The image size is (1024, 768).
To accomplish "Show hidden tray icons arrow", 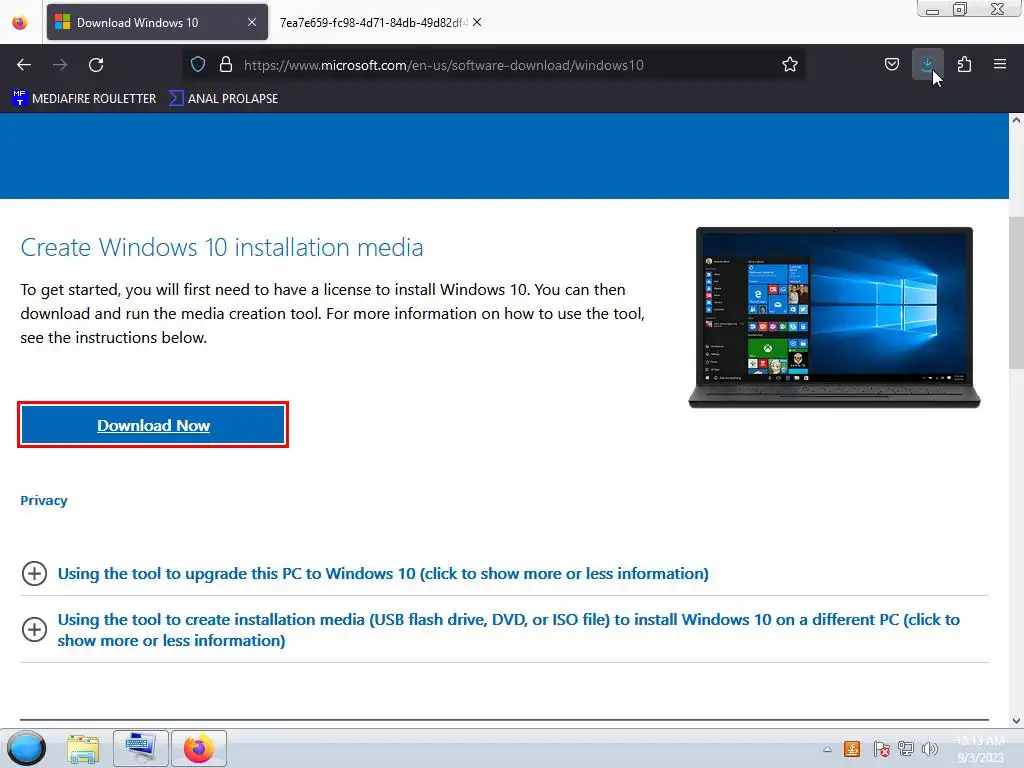I will (827, 749).
